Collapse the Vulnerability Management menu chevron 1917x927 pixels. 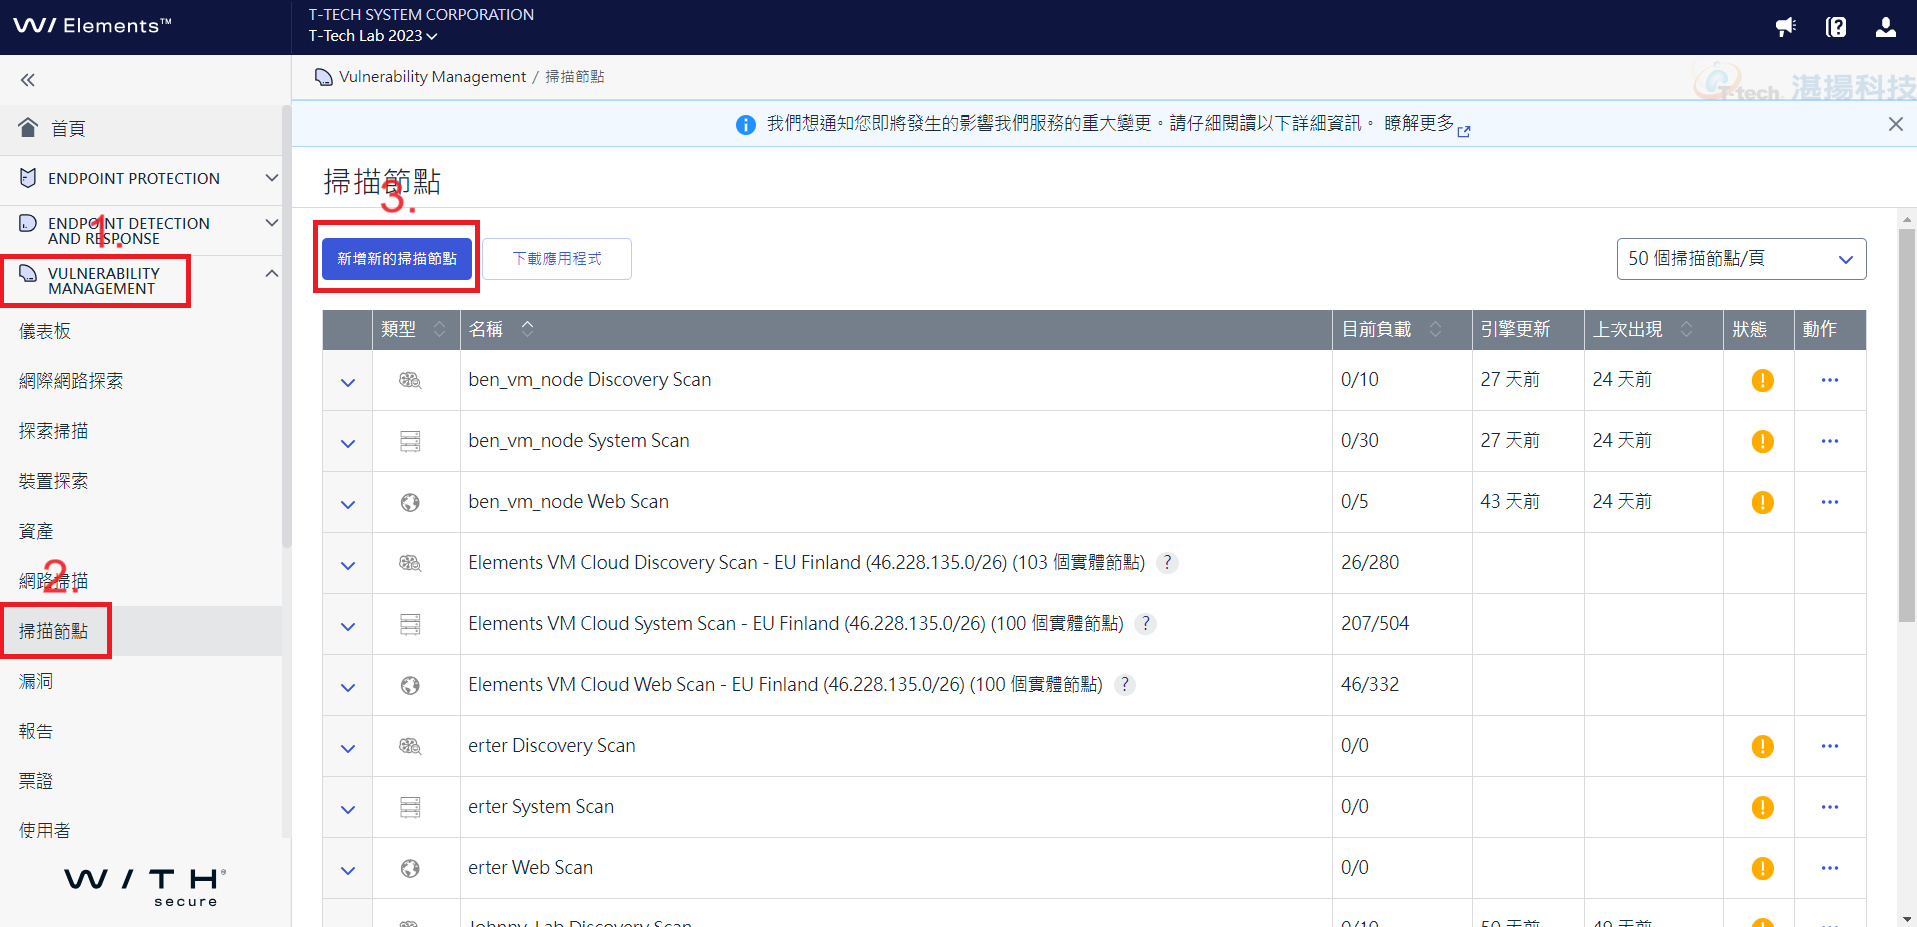271,273
